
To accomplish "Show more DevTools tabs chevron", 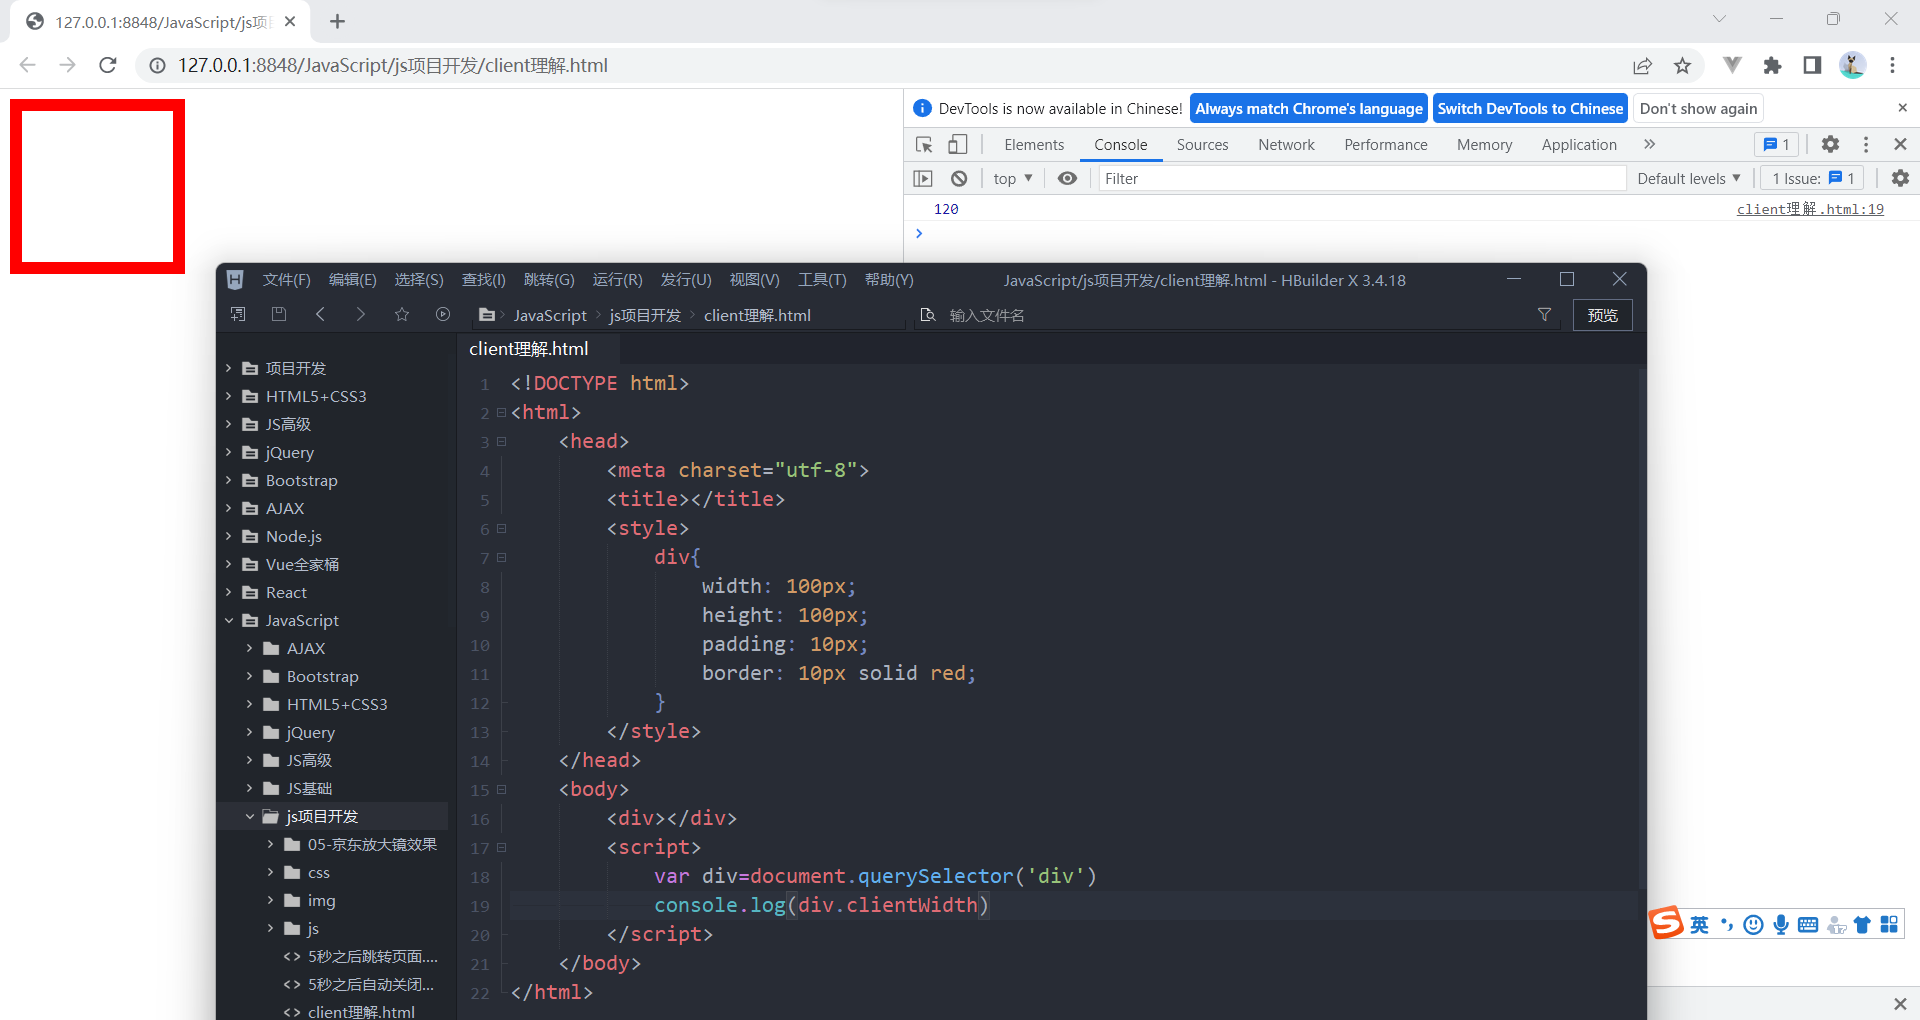I will pyautogui.click(x=1649, y=144).
